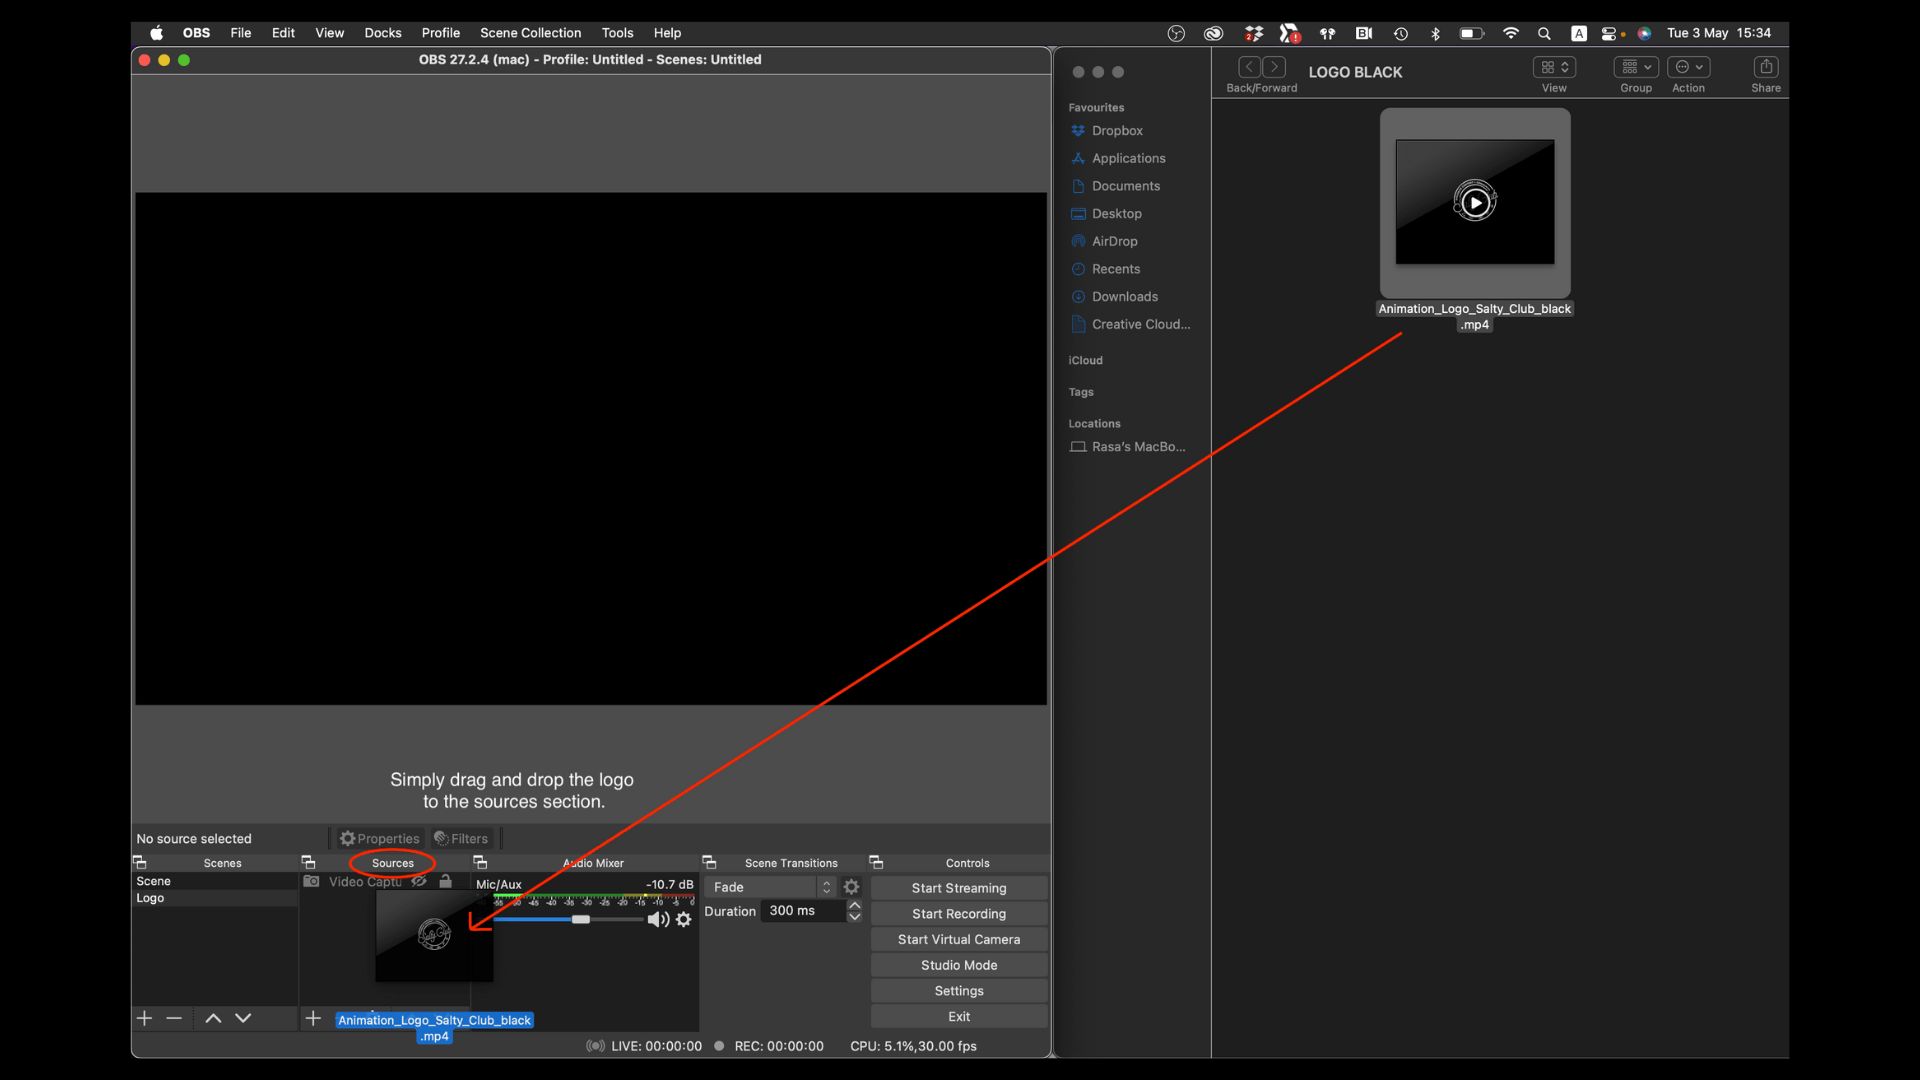1920x1080 pixels.
Task: Open the Fade transition properties gear
Action: click(x=852, y=887)
